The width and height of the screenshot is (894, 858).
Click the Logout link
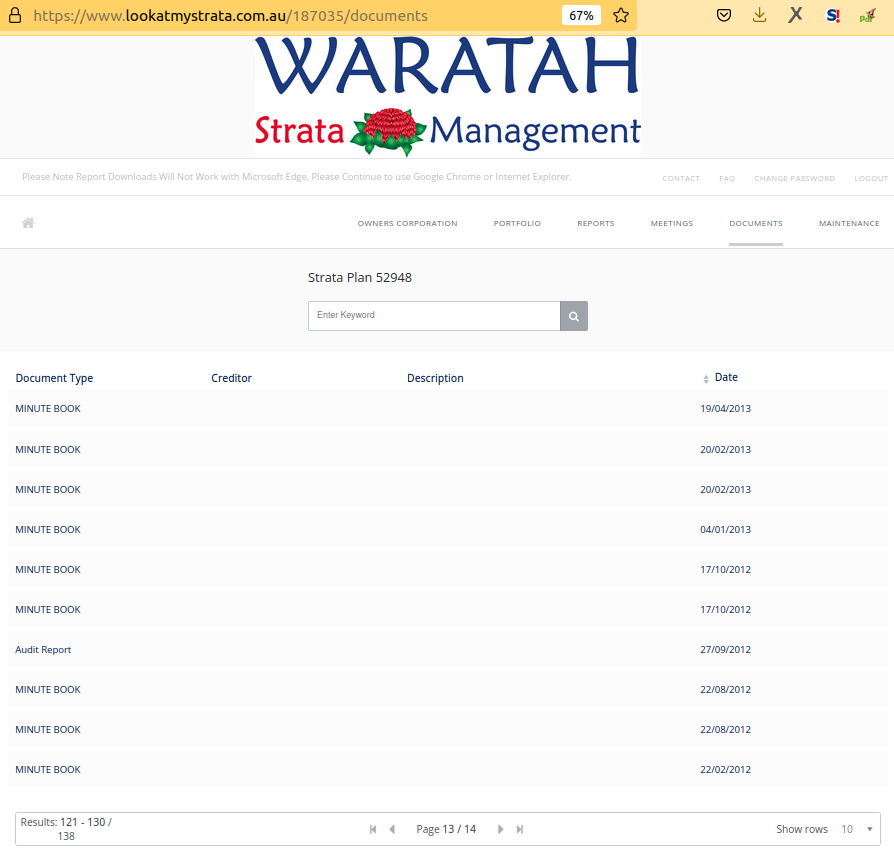click(871, 178)
